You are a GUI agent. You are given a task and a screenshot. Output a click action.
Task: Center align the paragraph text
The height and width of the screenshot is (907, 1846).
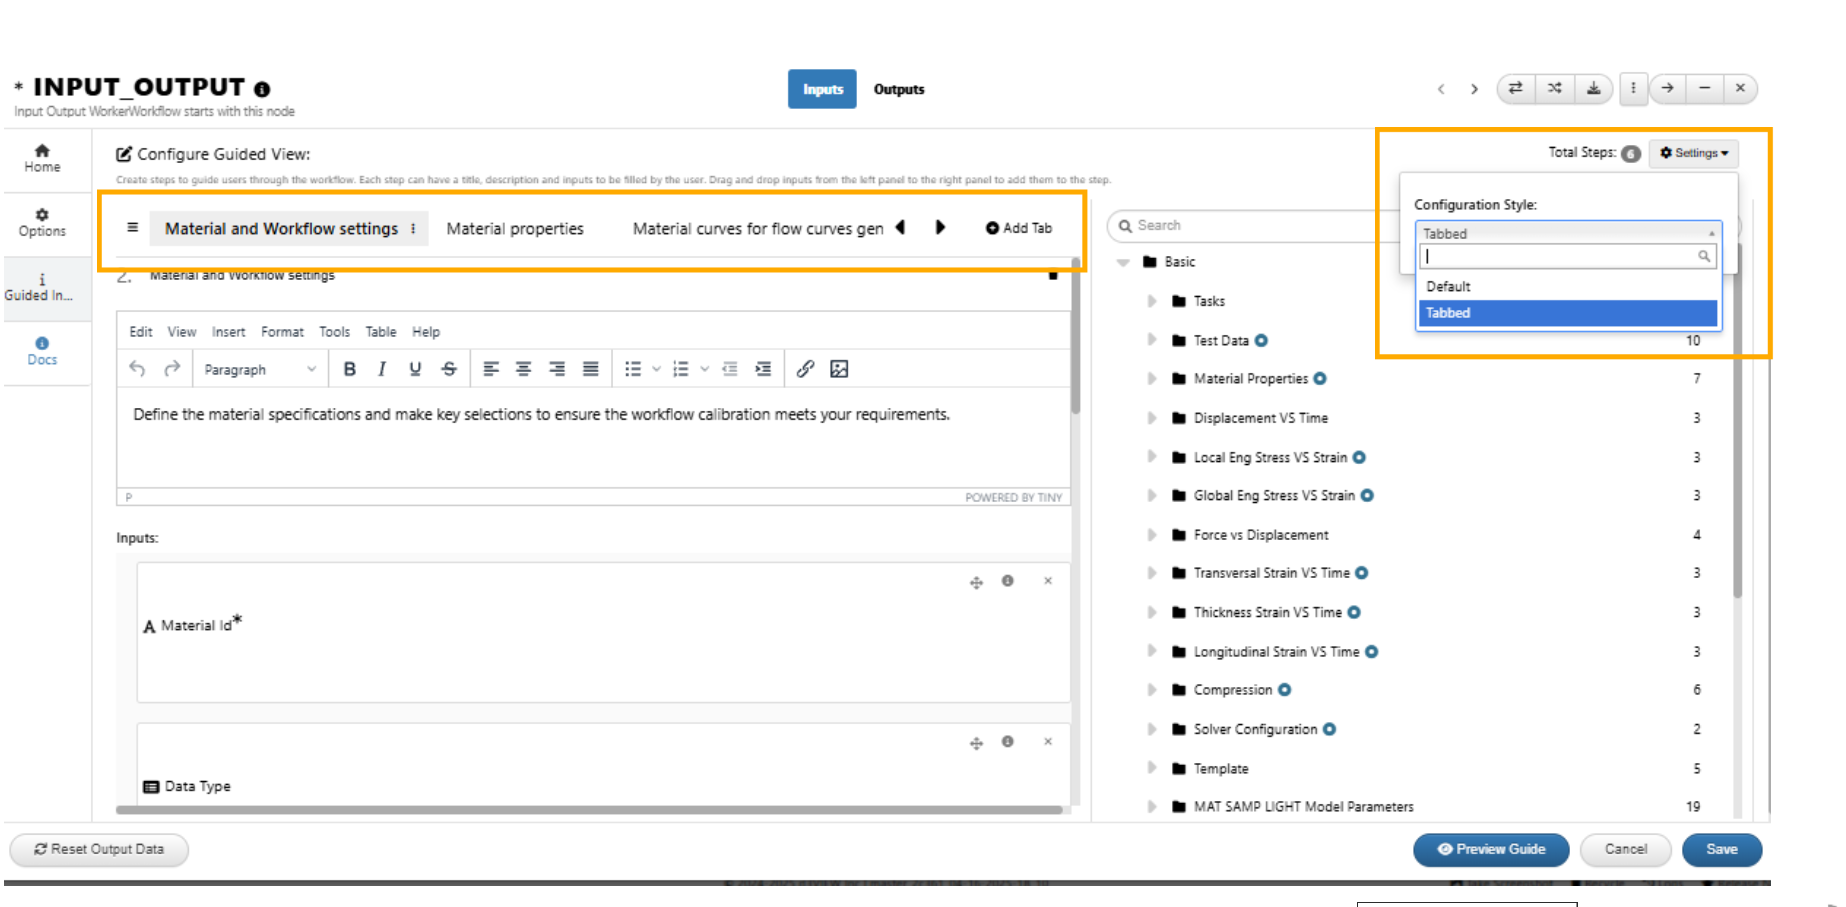click(523, 369)
